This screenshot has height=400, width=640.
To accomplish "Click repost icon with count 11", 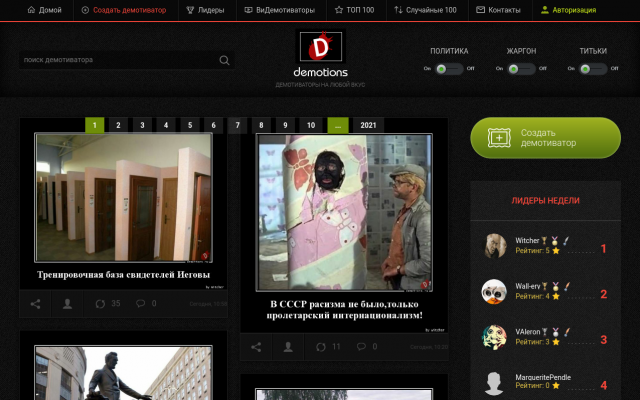I will click(x=321, y=347).
